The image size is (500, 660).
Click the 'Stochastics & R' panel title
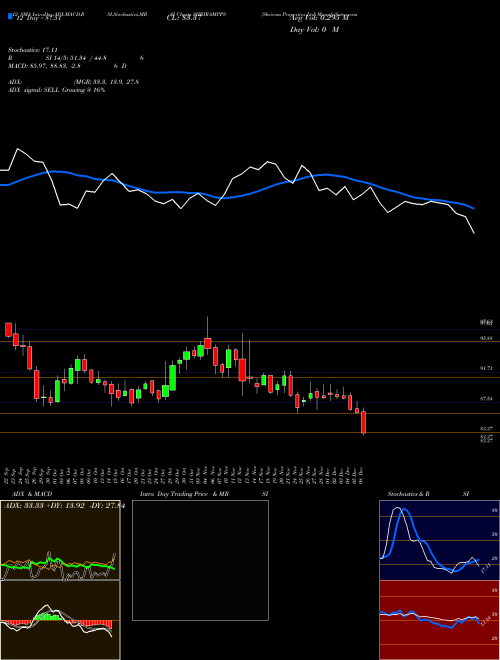click(408, 494)
